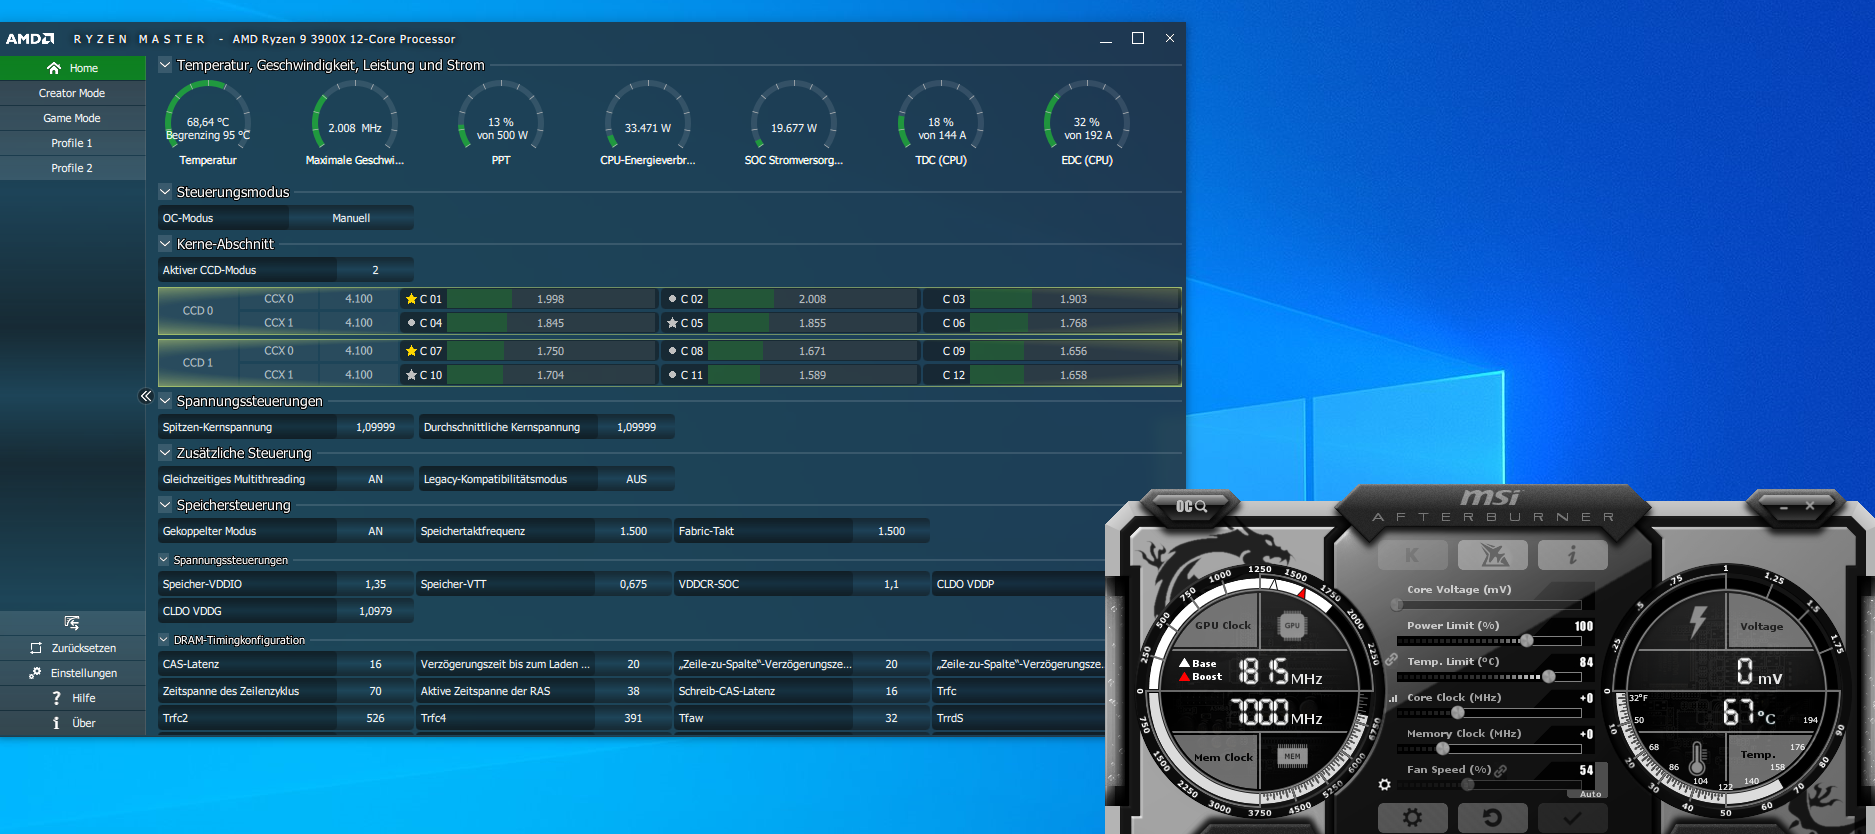Collapse the Temperatur, Geschwindigkeit, Leistung und Strom section
The image size is (1875, 834).
(165, 65)
